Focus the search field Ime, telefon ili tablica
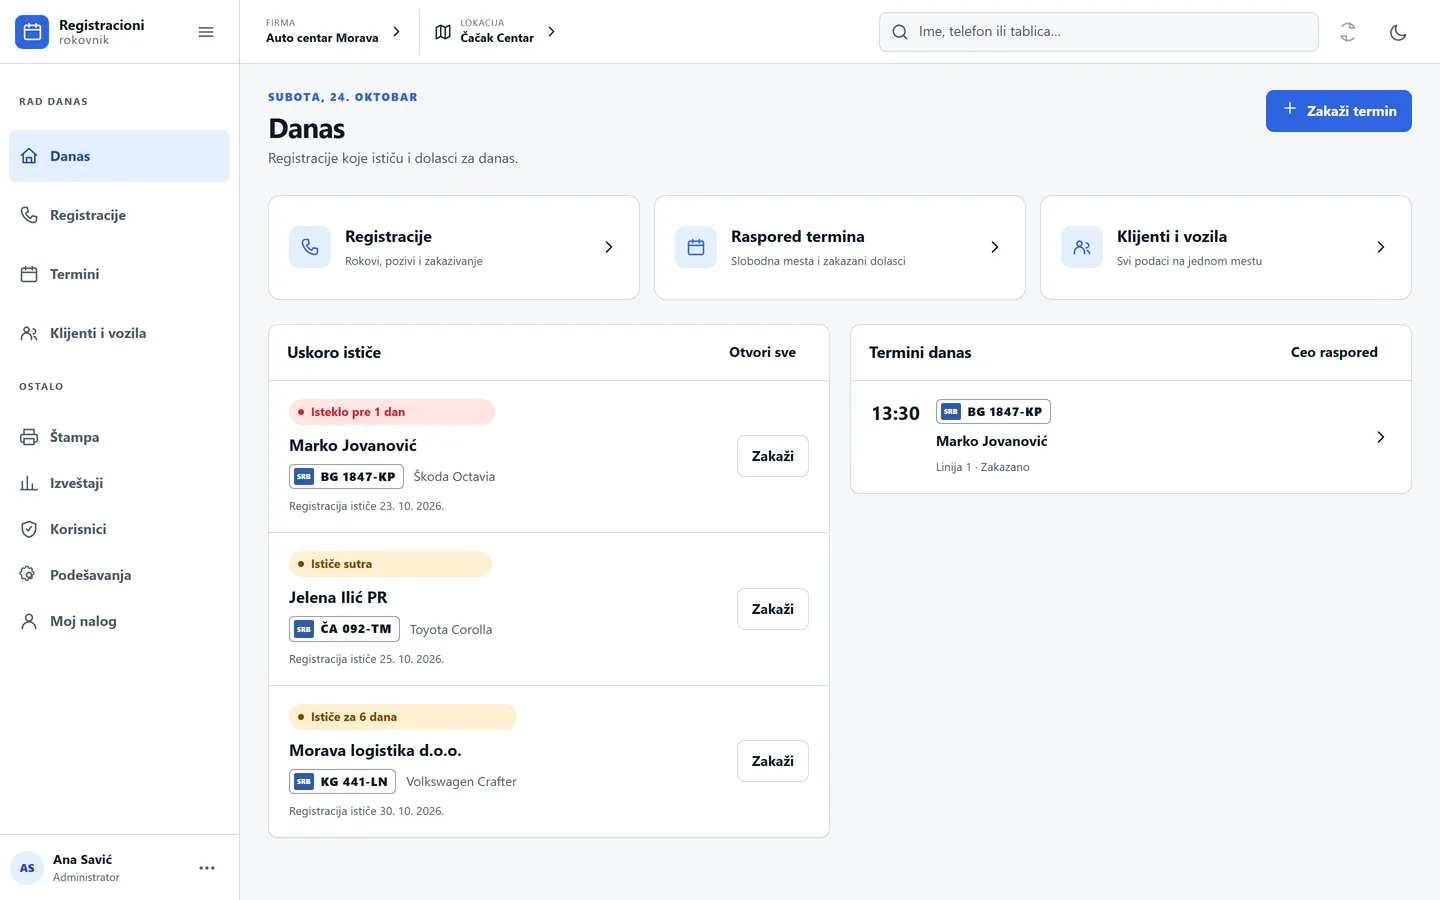The height and width of the screenshot is (900, 1440). [1098, 32]
